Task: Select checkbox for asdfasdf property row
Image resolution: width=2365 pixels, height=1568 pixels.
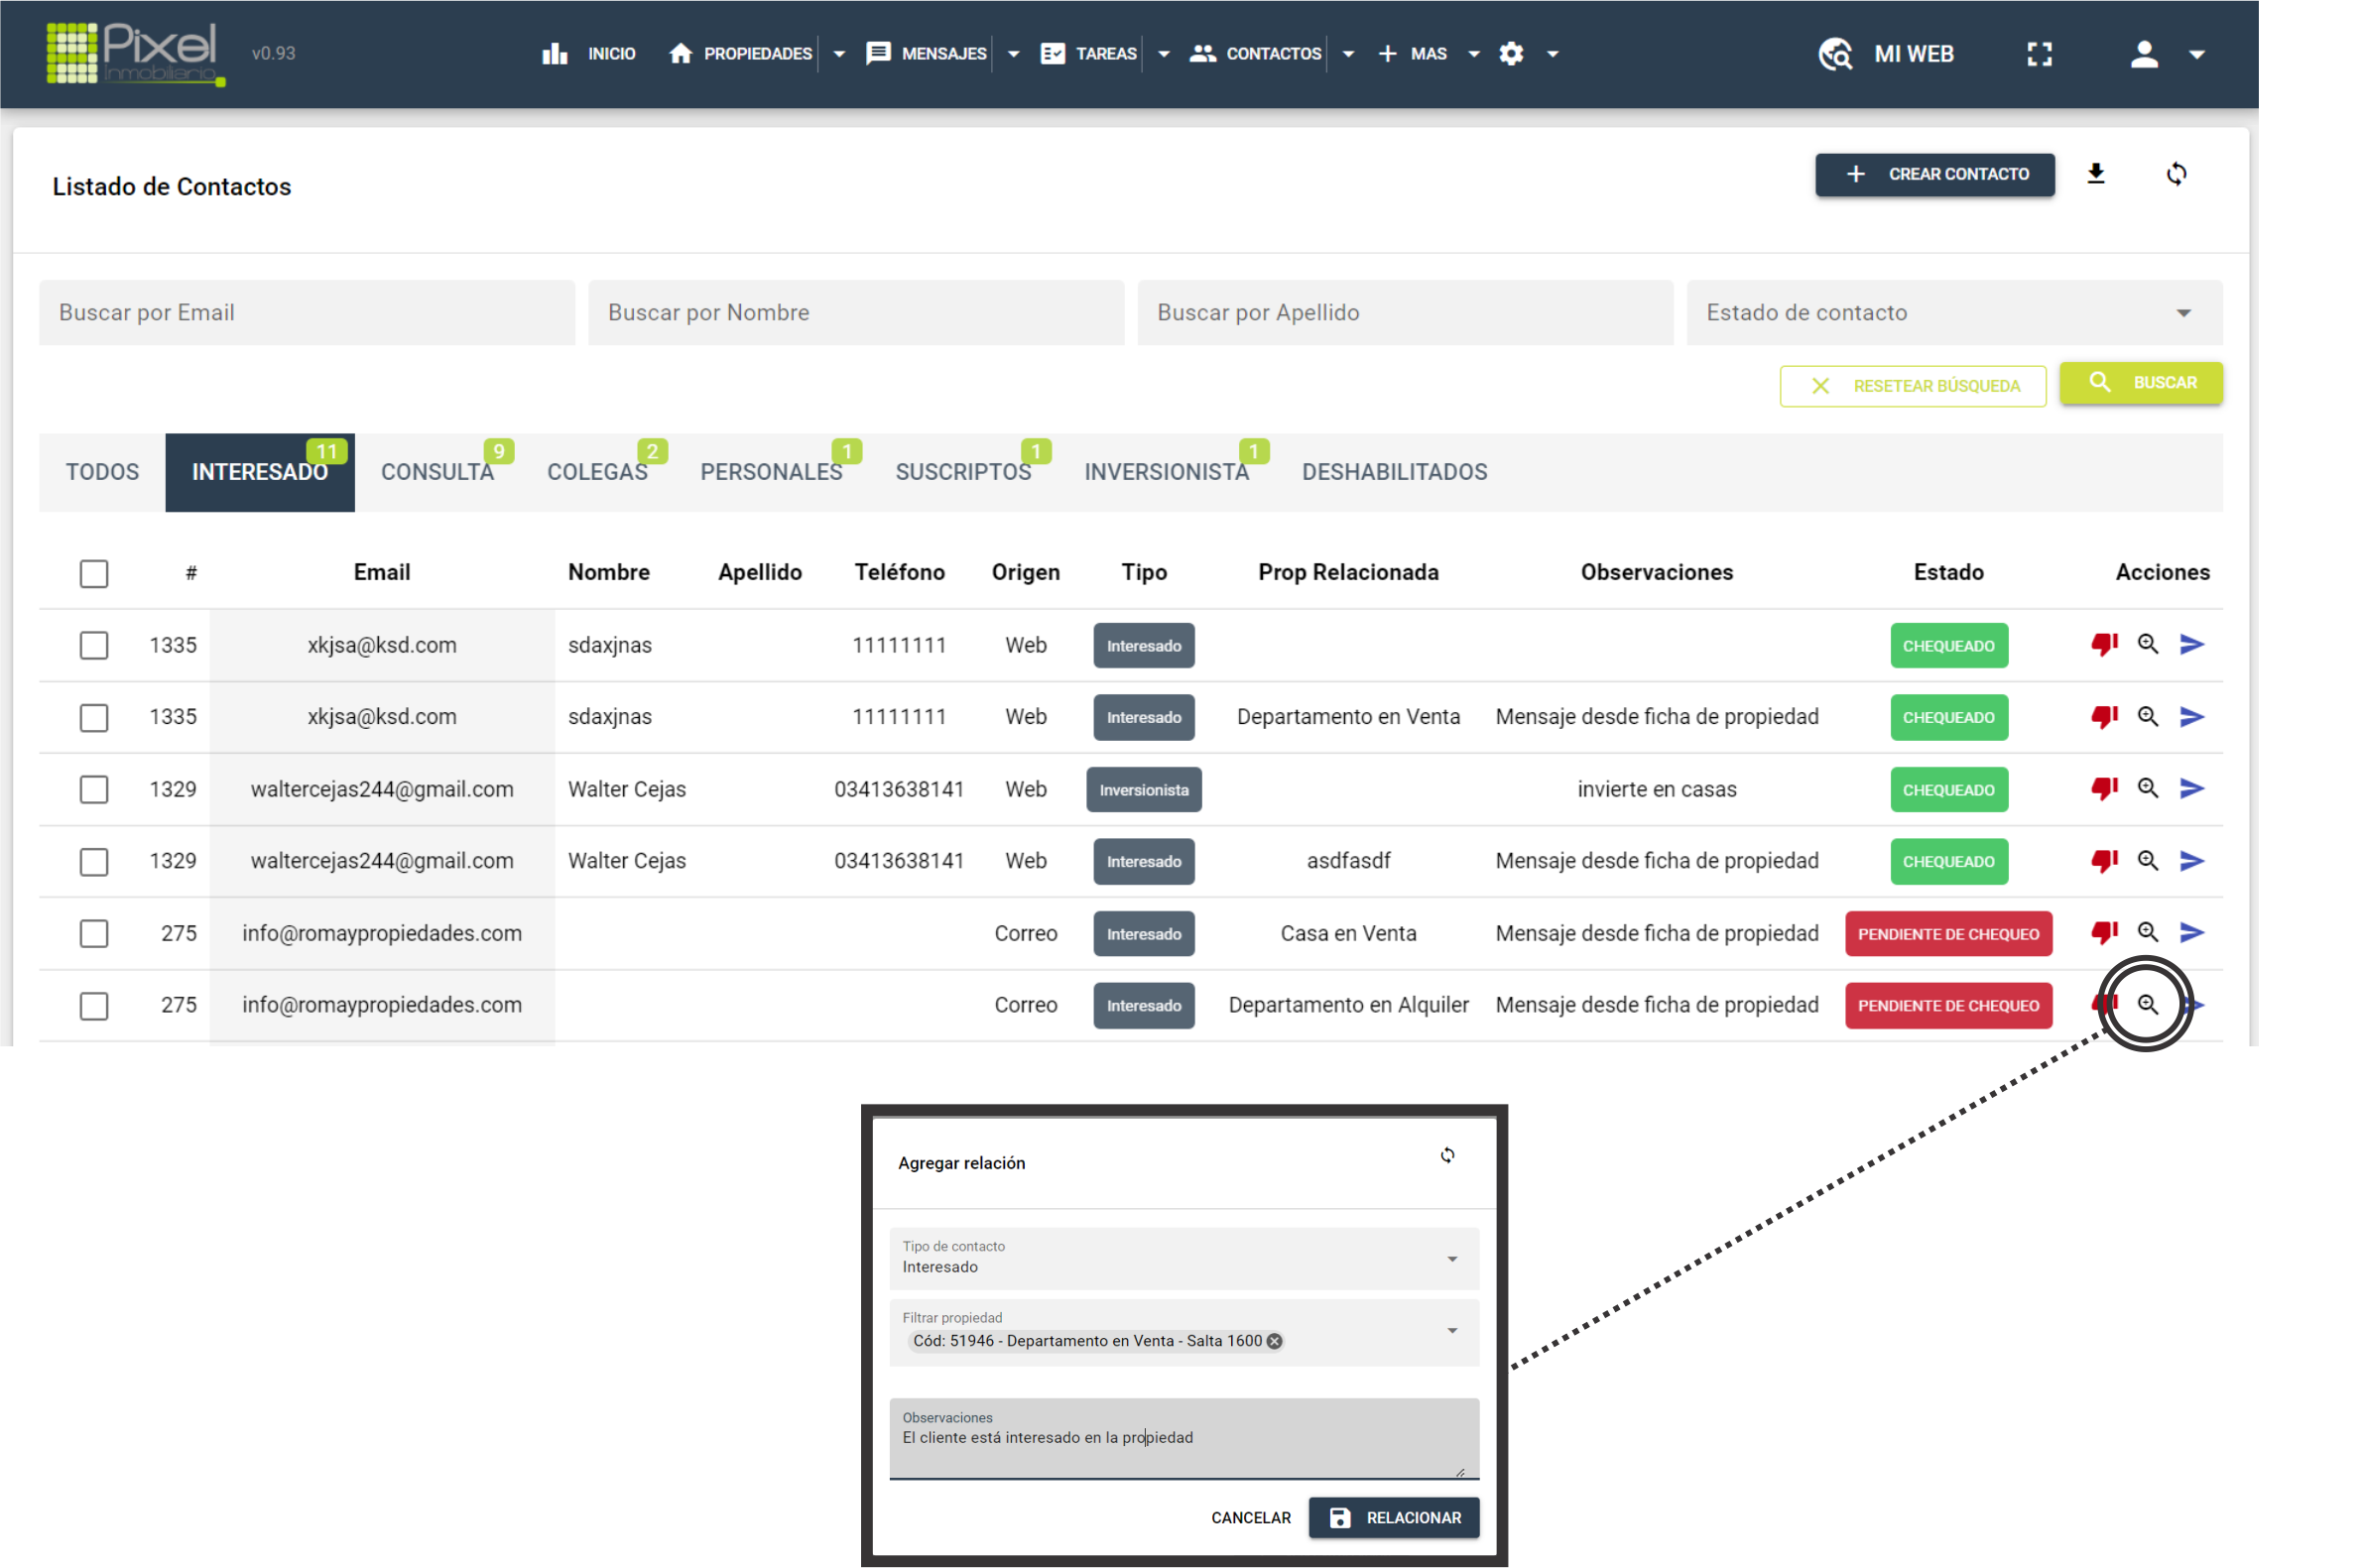Action: (x=94, y=861)
